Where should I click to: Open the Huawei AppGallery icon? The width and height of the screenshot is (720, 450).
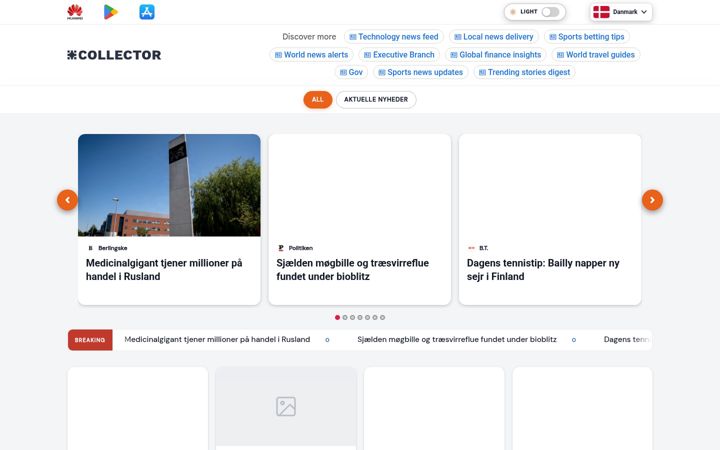[x=75, y=12]
